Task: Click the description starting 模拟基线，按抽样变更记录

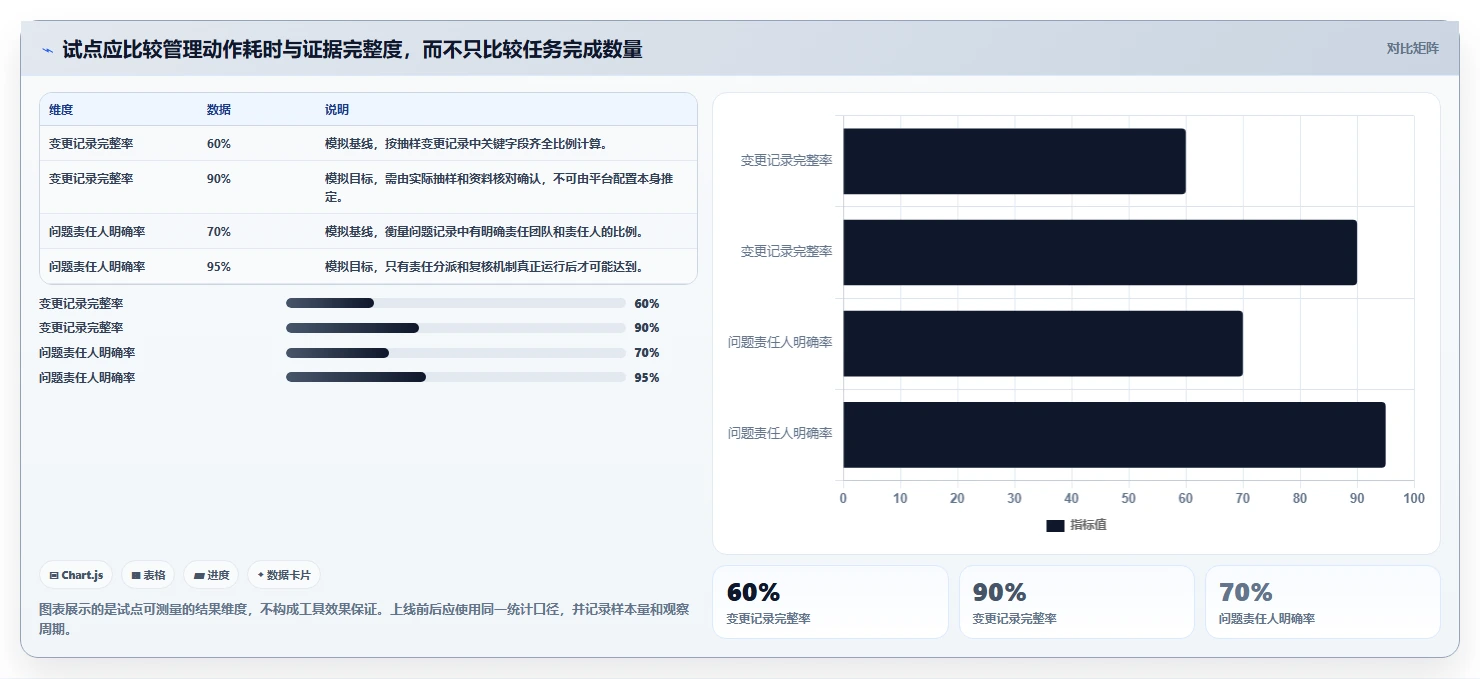Action: coord(466,144)
